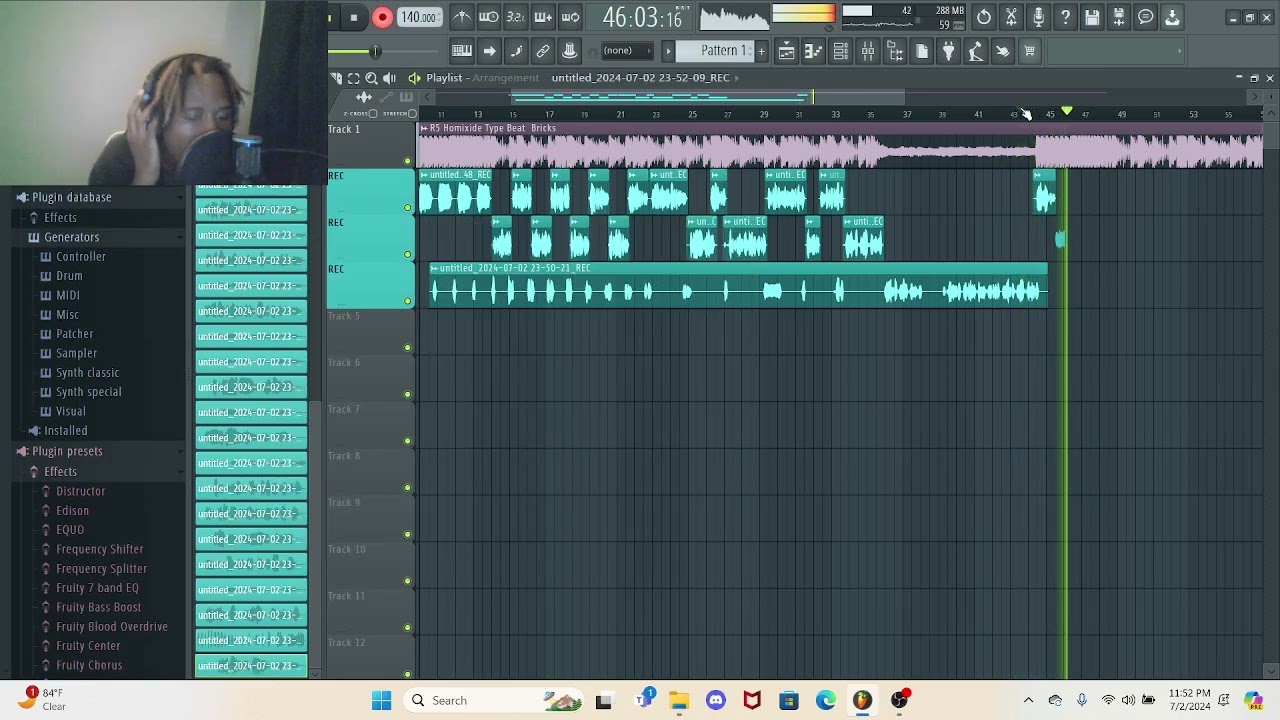This screenshot has height=720, width=1280.
Task: Toggle the STRETCH option
Action: tap(412, 113)
